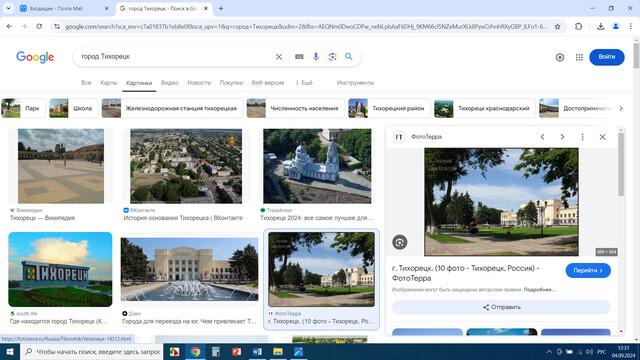Open the Дзен fountain building thumbnail
The height and width of the screenshot is (360, 640).
pyautogui.click(x=189, y=269)
